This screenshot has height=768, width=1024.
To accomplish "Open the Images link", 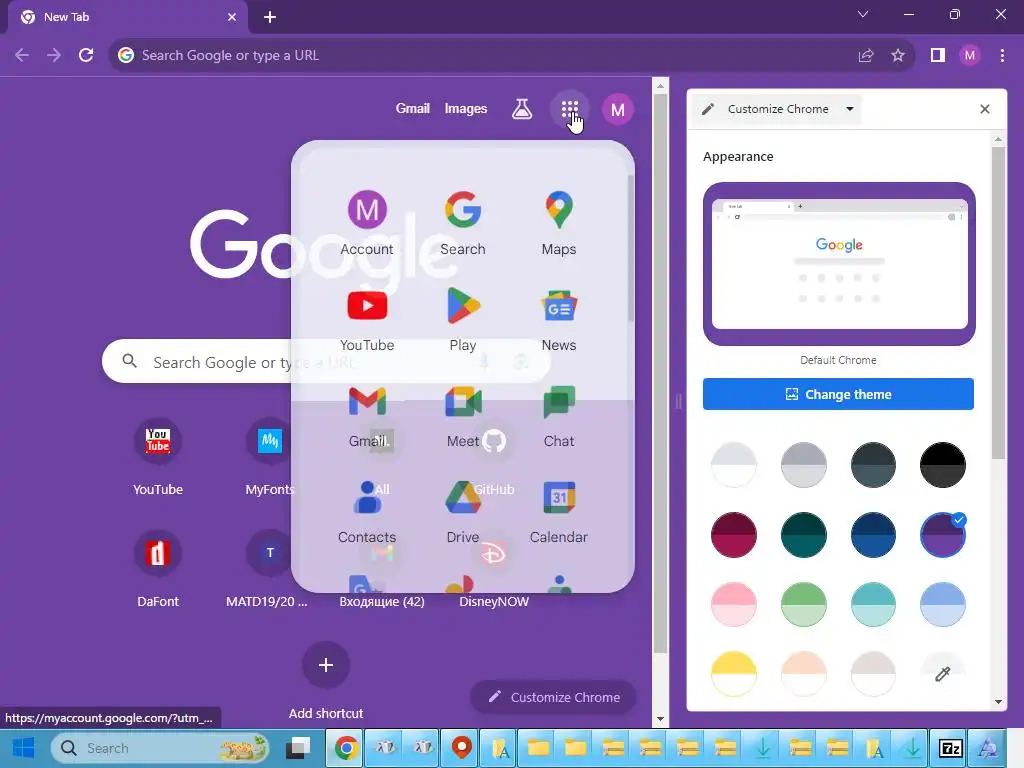I will coord(466,108).
